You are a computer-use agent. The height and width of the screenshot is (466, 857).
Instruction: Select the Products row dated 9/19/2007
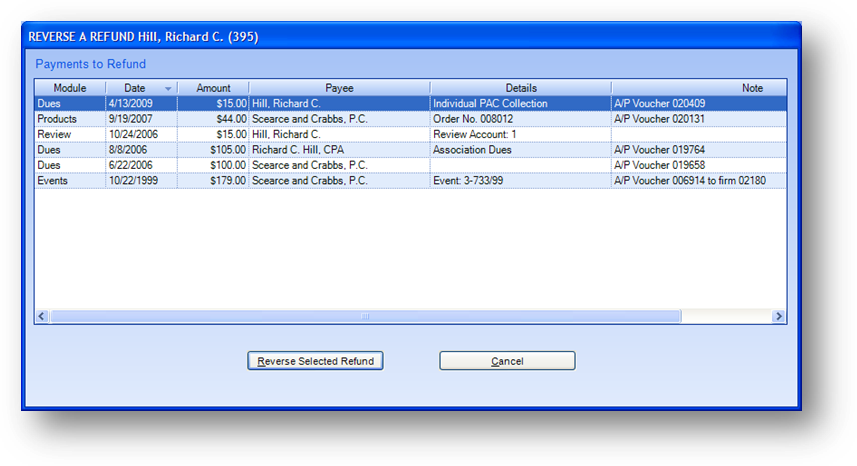point(70,118)
